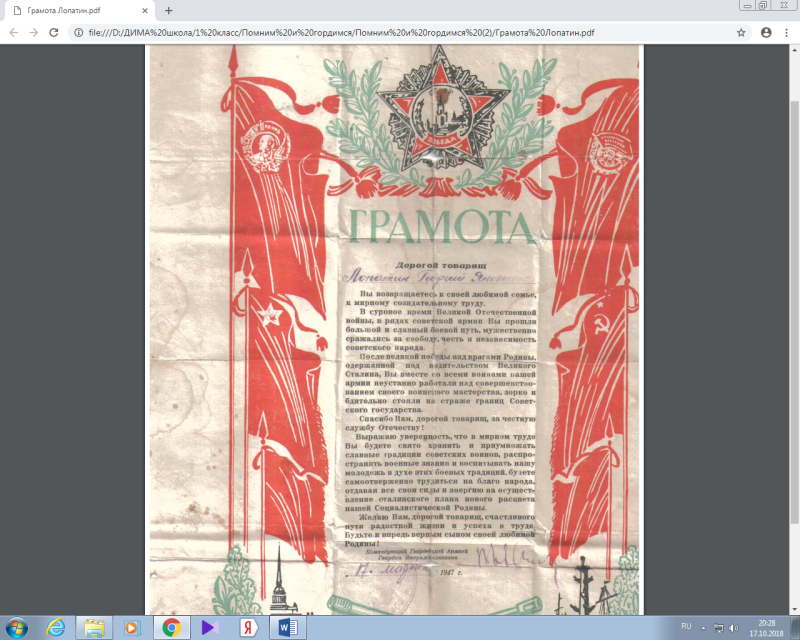800x640 pixels.
Task: Open the Chrome profile account icon
Action: [x=766, y=33]
